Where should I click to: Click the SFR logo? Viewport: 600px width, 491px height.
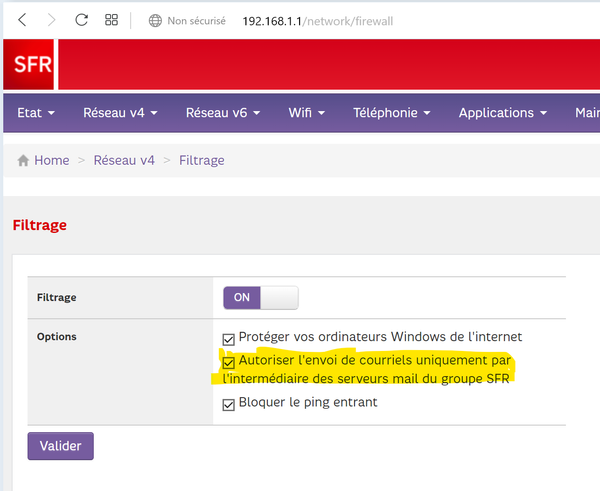click(34, 66)
